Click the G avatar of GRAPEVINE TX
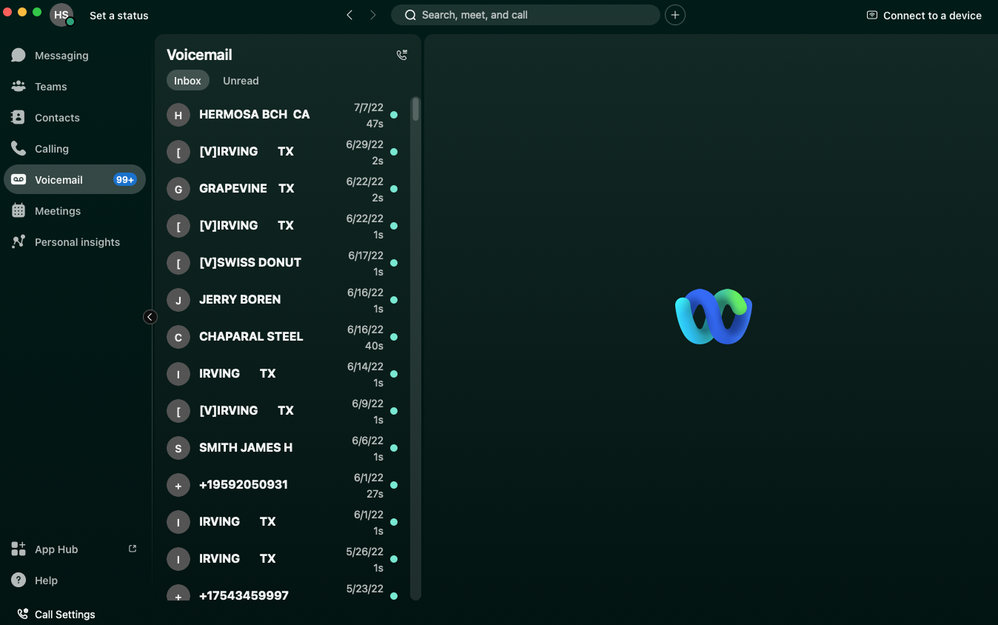Screen dimensions: 998x625 click(178, 189)
